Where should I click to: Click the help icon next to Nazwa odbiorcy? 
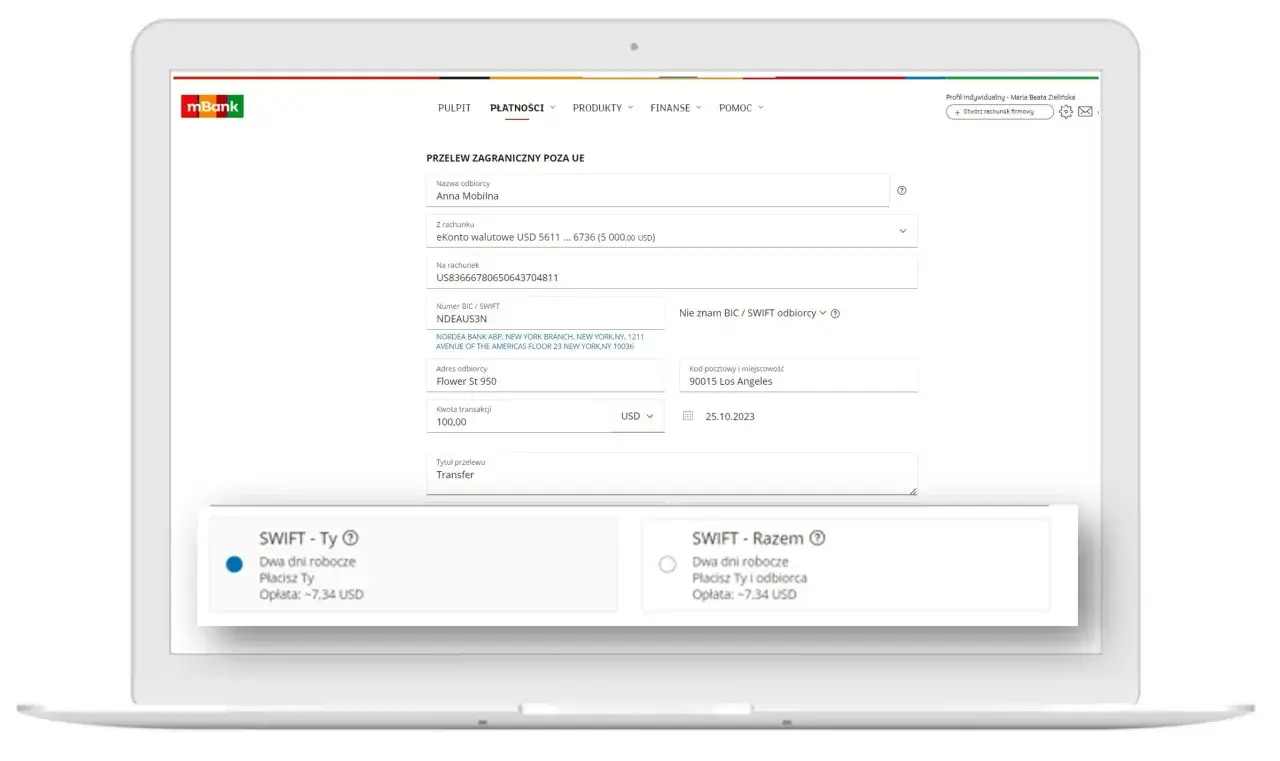904,190
